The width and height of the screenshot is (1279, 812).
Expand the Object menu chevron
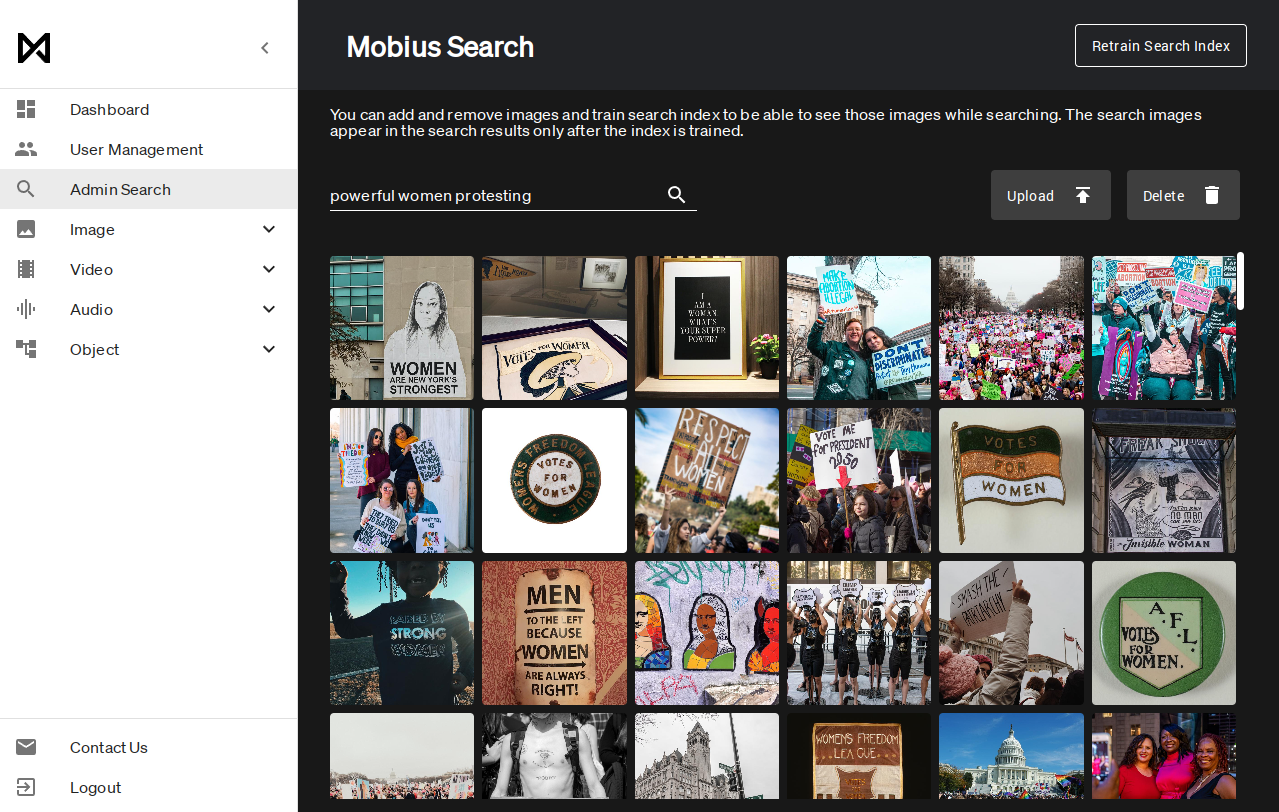(x=269, y=349)
